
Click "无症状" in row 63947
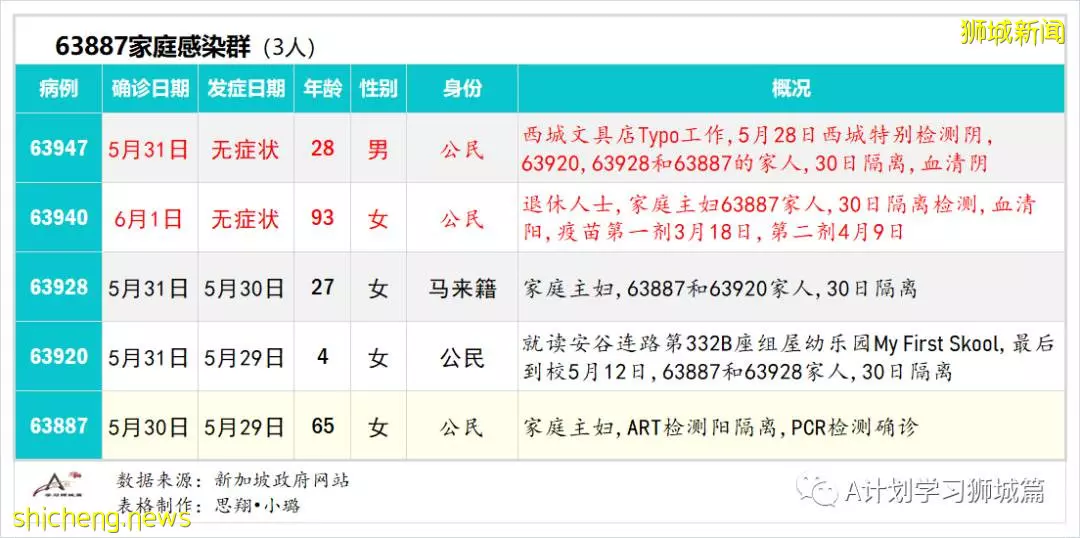tap(245, 149)
